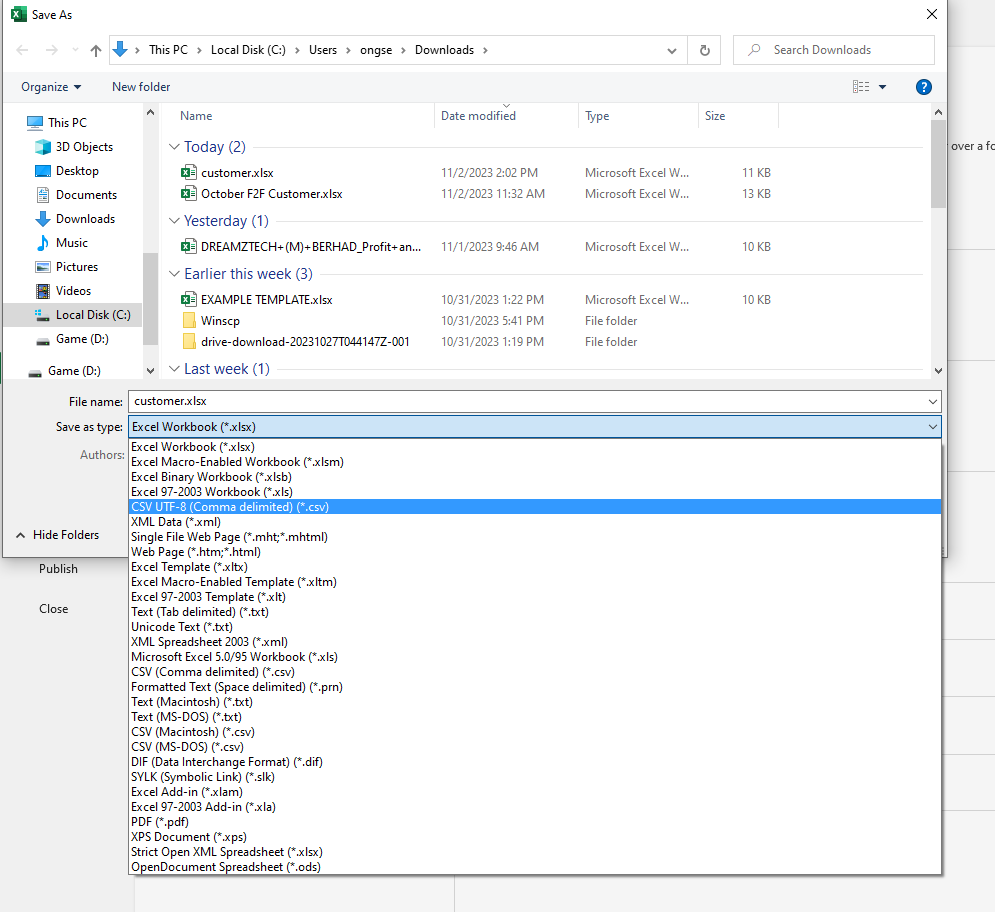Refresh the Downloads folder view
The image size is (995, 912).
(x=704, y=50)
